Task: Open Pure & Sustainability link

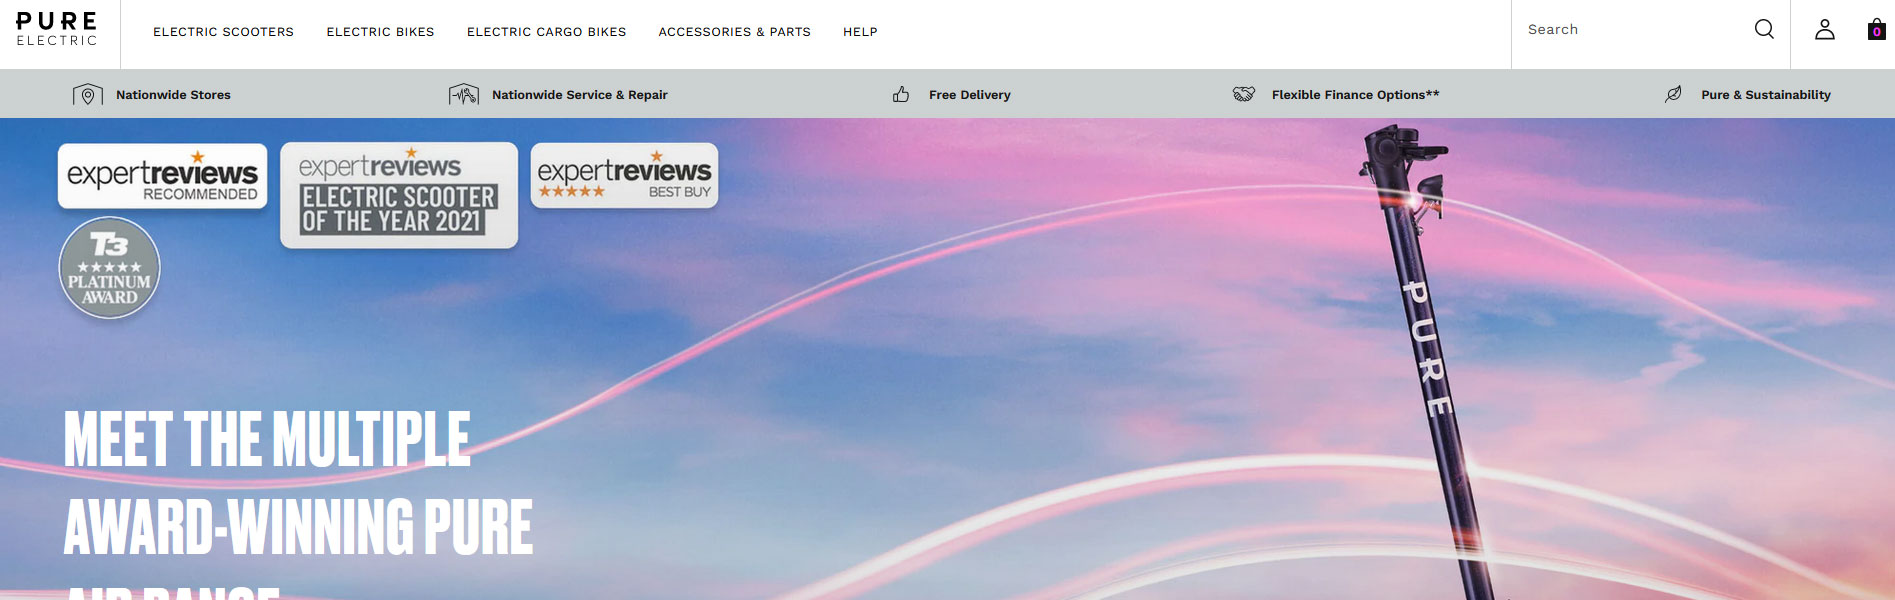Action: [1766, 95]
